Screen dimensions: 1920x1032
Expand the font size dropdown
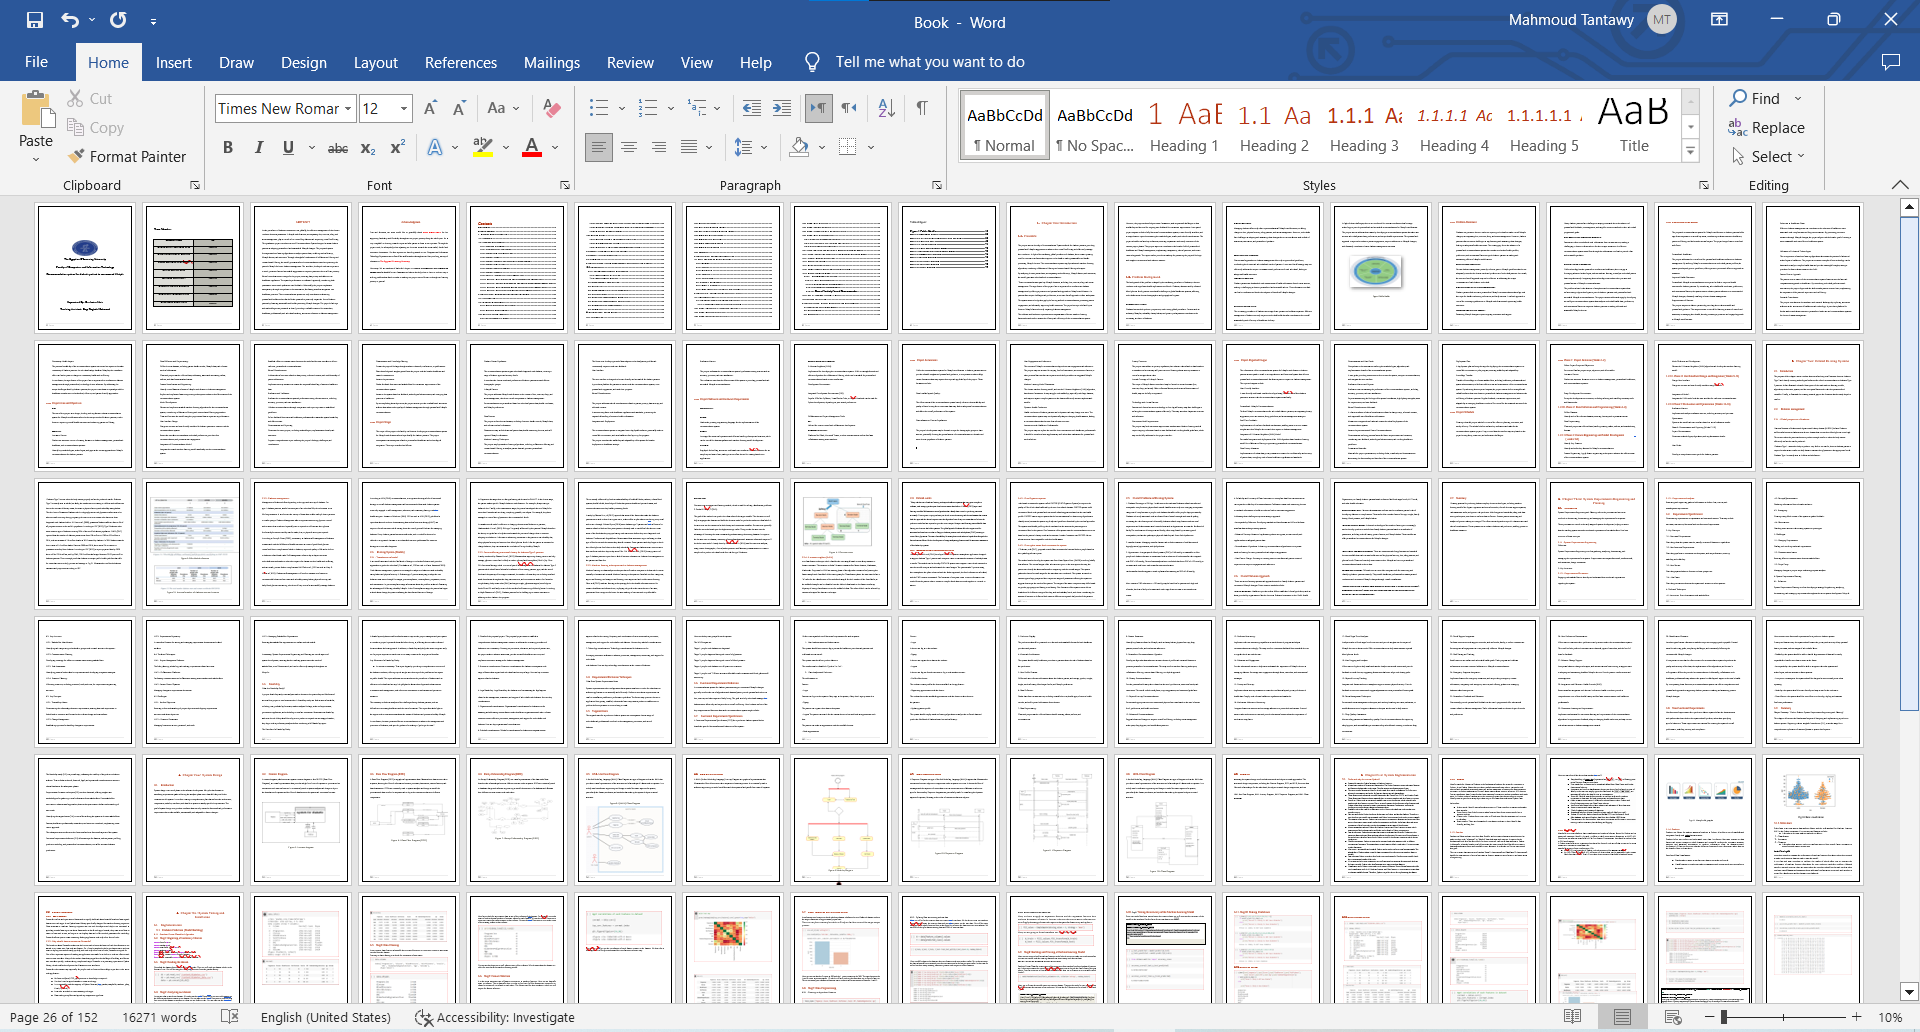(x=404, y=109)
